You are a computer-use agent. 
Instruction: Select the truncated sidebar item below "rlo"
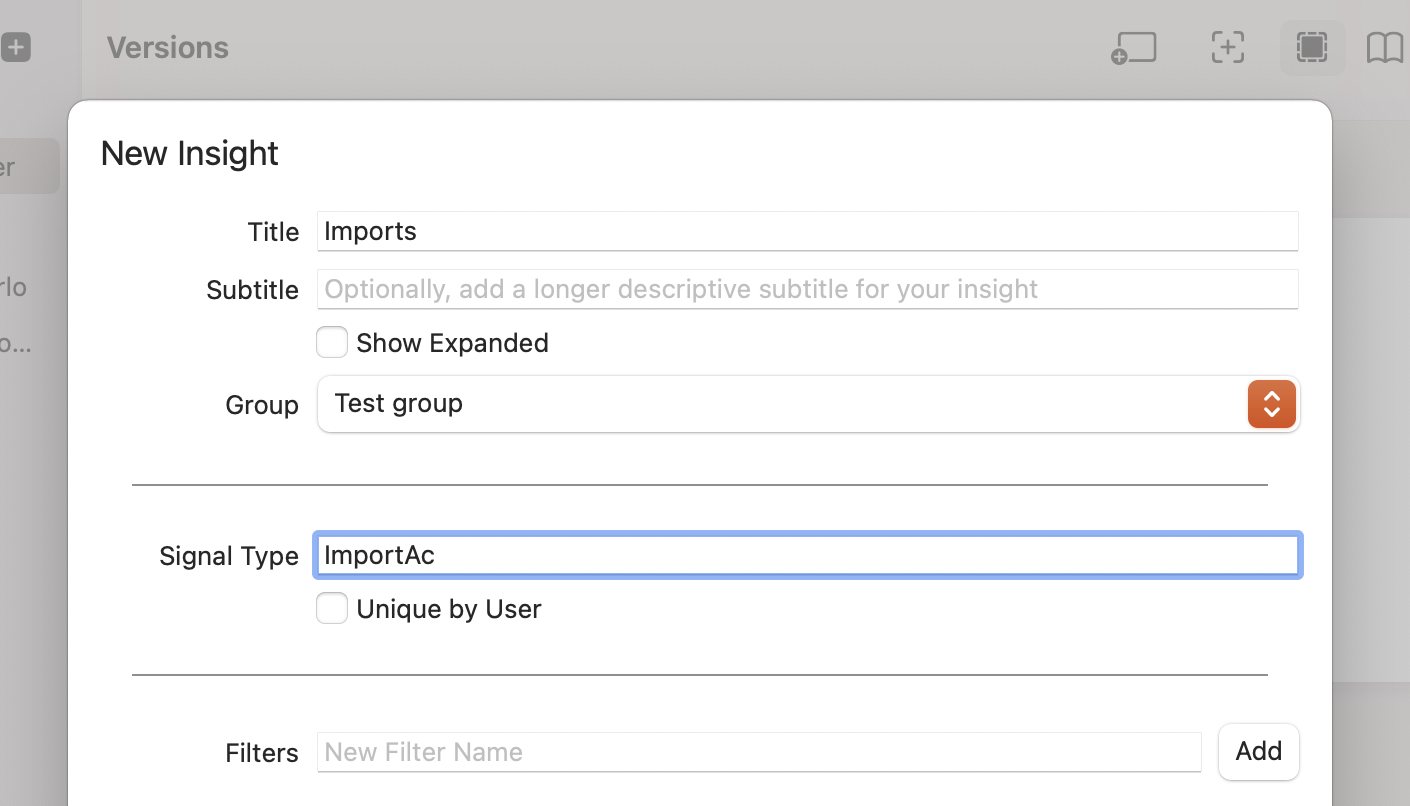coord(15,344)
